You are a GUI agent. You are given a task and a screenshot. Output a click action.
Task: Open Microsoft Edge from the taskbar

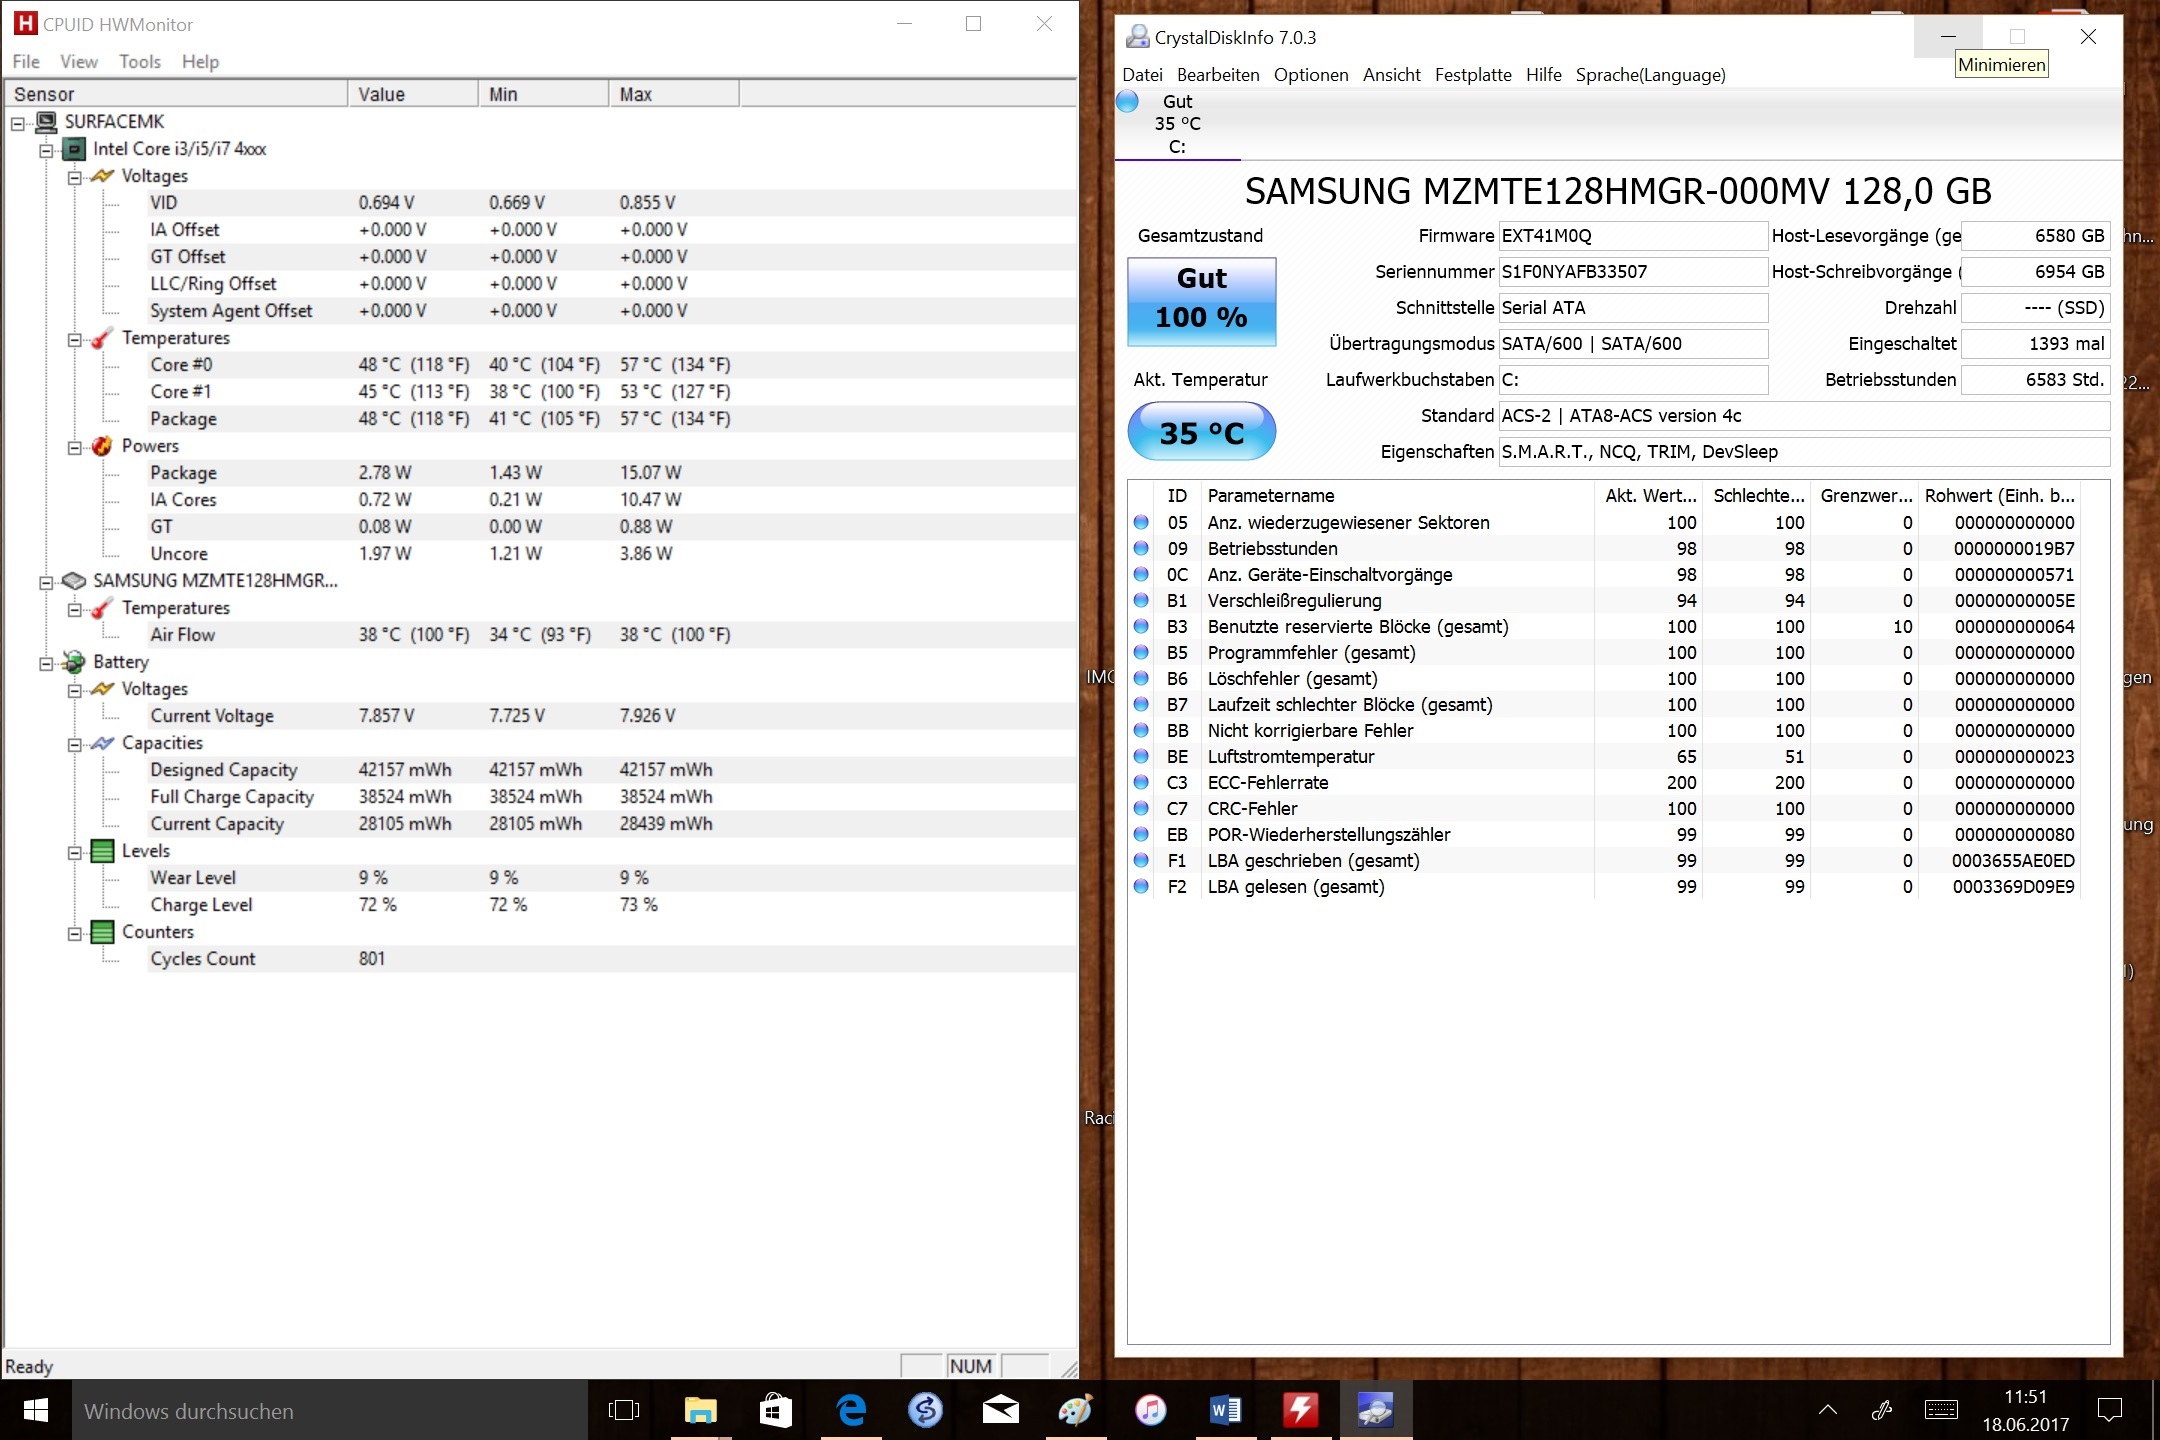[x=851, y=1410]
